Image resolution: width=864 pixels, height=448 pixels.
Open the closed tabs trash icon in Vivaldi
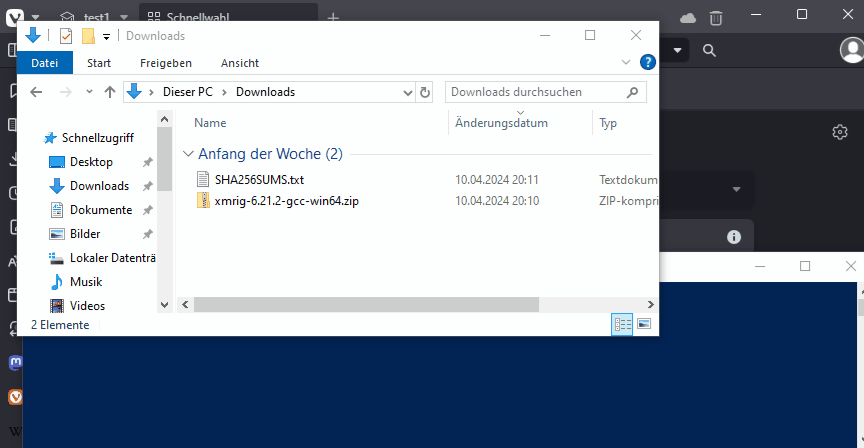click(716, 18)
